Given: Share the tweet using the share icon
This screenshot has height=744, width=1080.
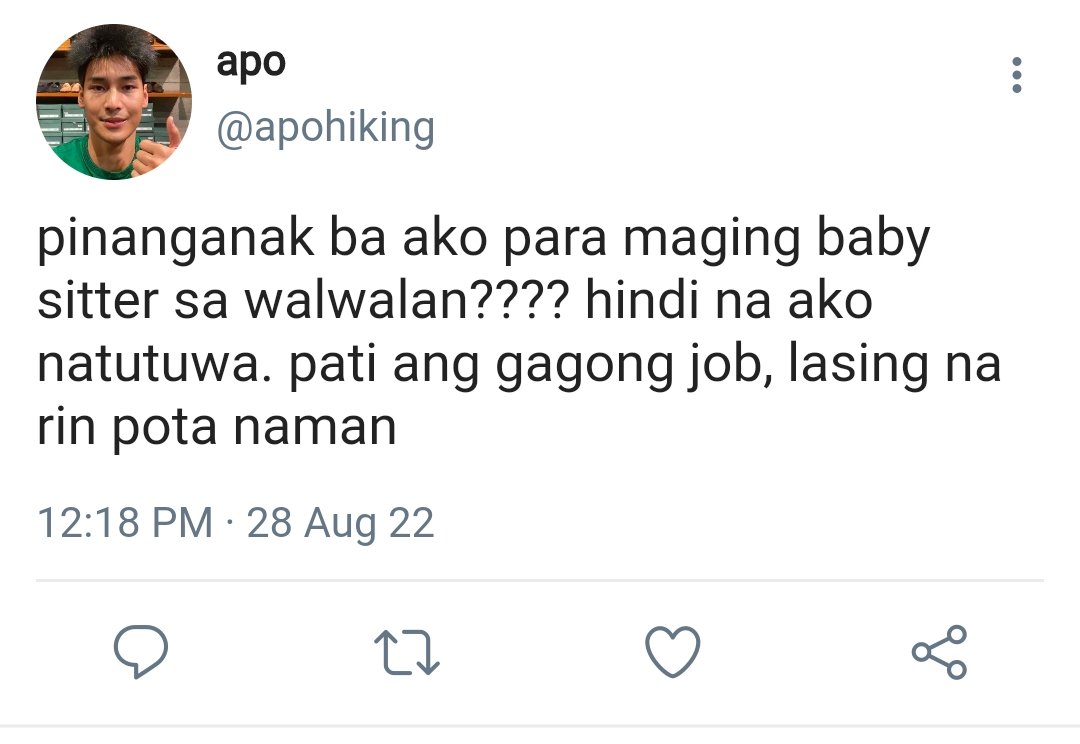Looking at the screenshot, I should 939,652.
